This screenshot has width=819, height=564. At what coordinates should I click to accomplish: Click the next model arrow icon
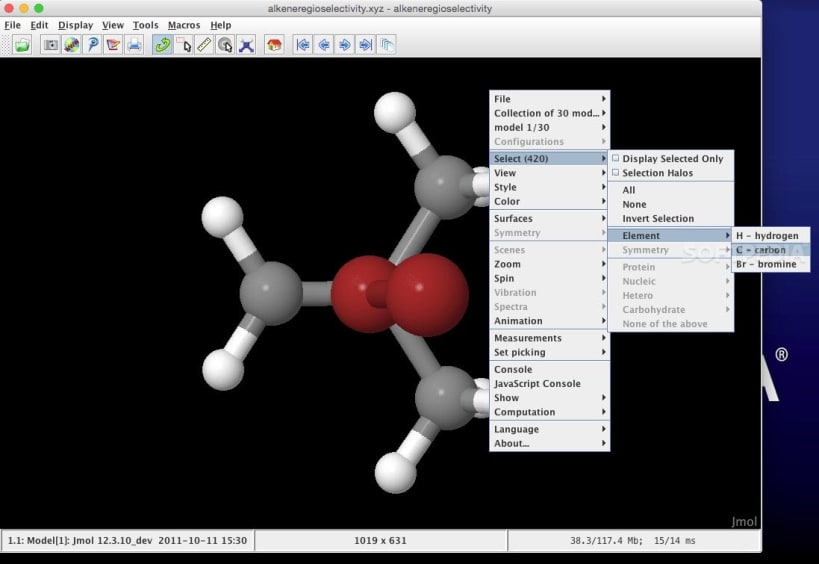click(344, 45)
